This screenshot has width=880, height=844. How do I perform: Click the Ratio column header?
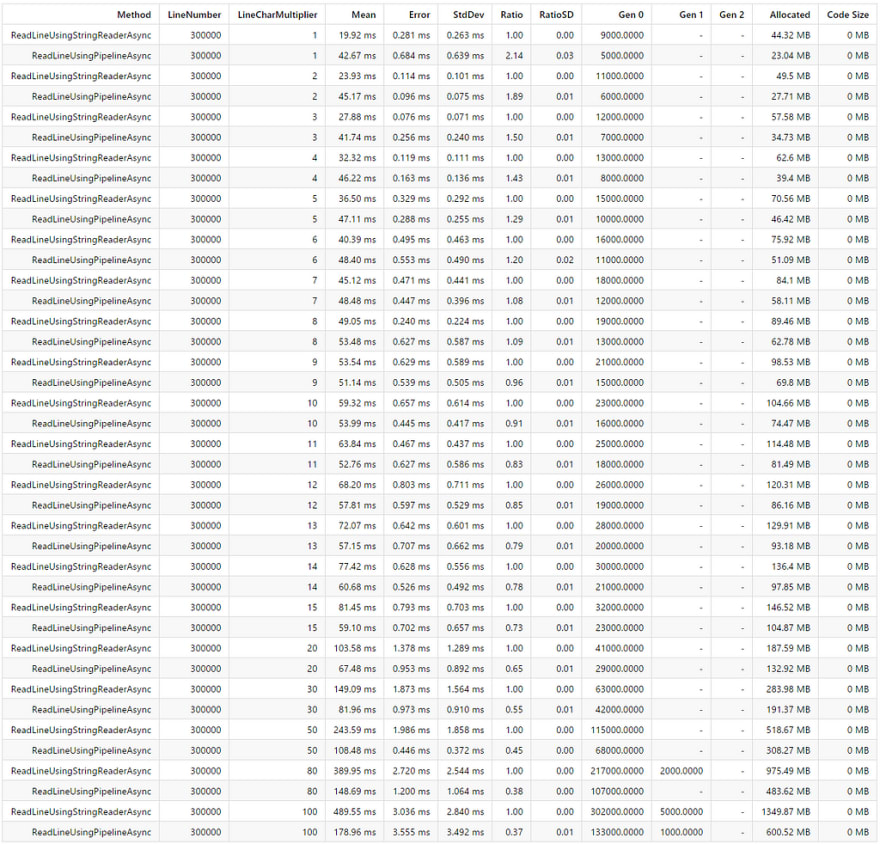(511, 15)
